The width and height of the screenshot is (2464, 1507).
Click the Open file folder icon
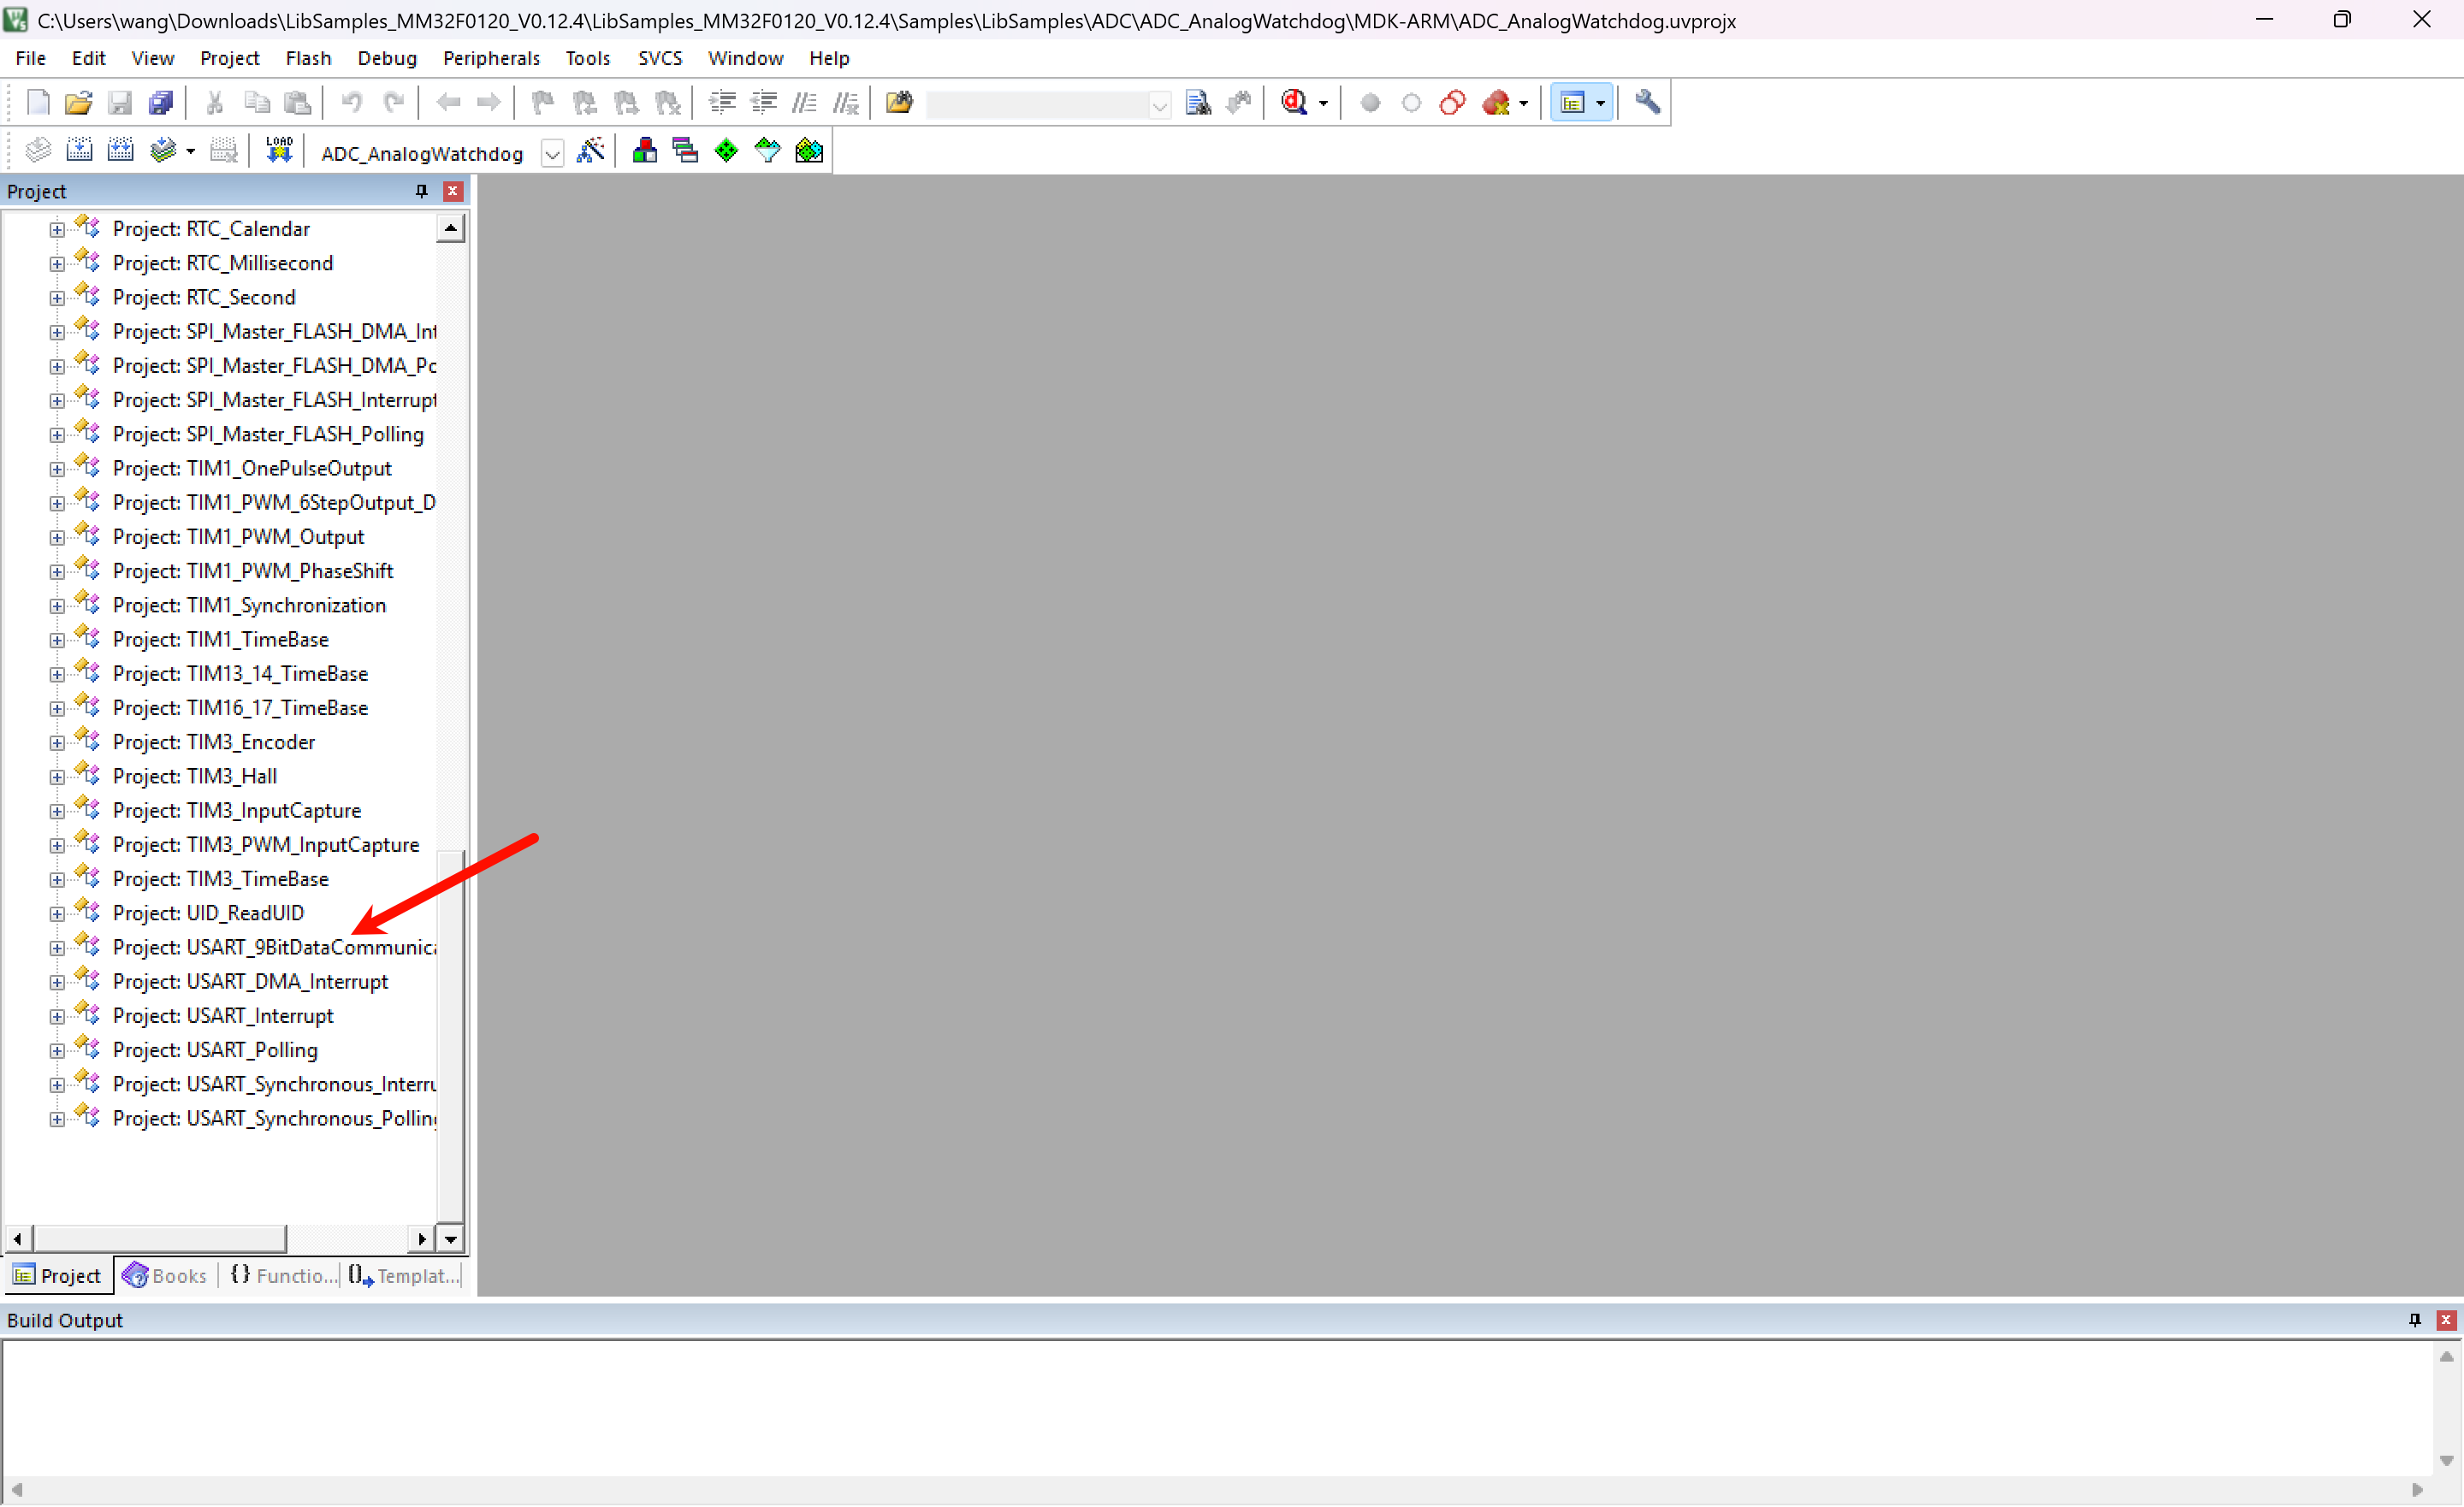[x=78, y=103]
